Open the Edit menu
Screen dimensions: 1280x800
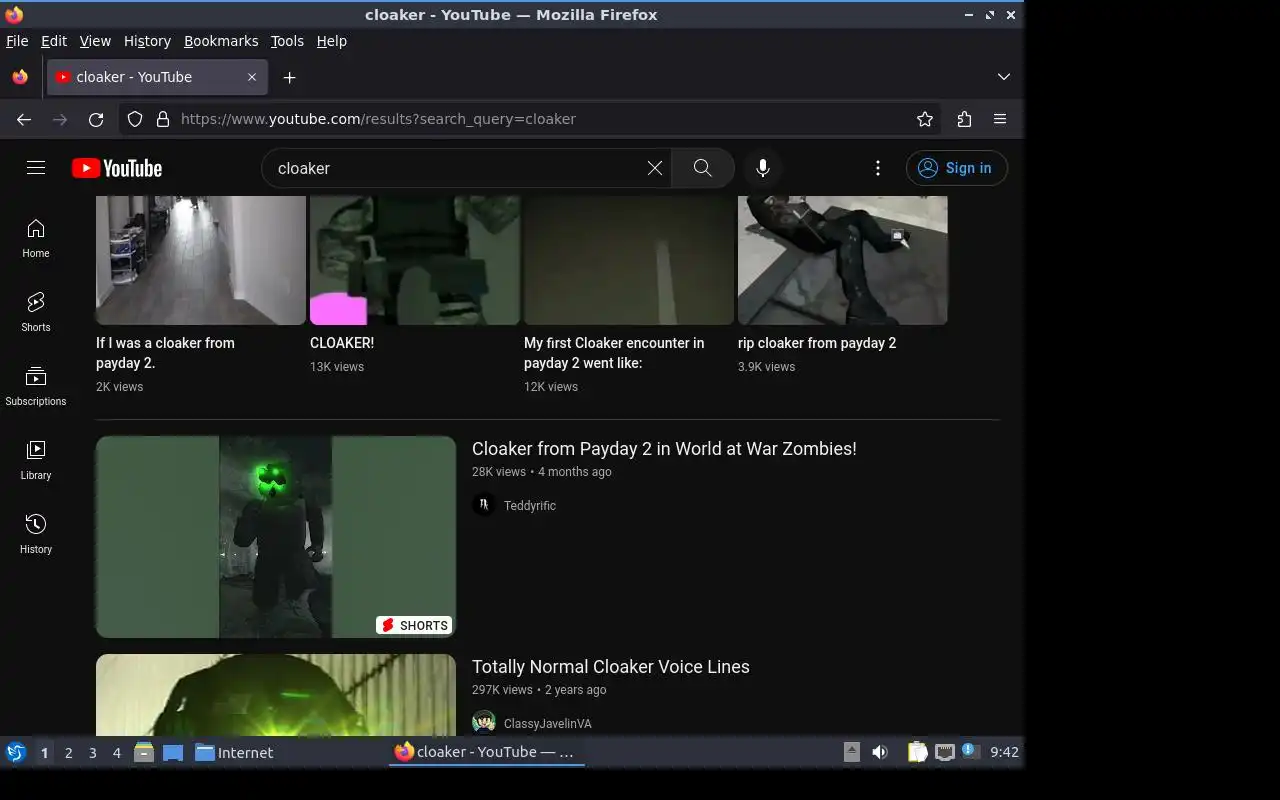point(54,41)
